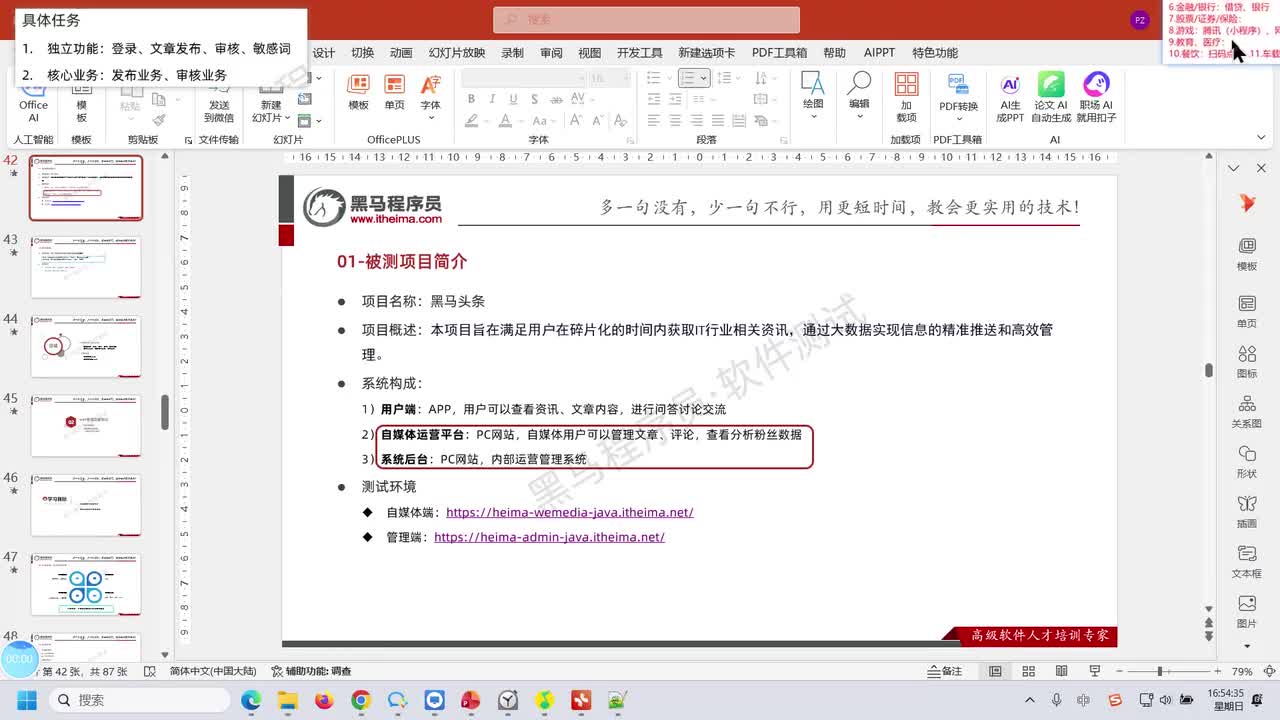Fit slide to current window

[1269, 671]
